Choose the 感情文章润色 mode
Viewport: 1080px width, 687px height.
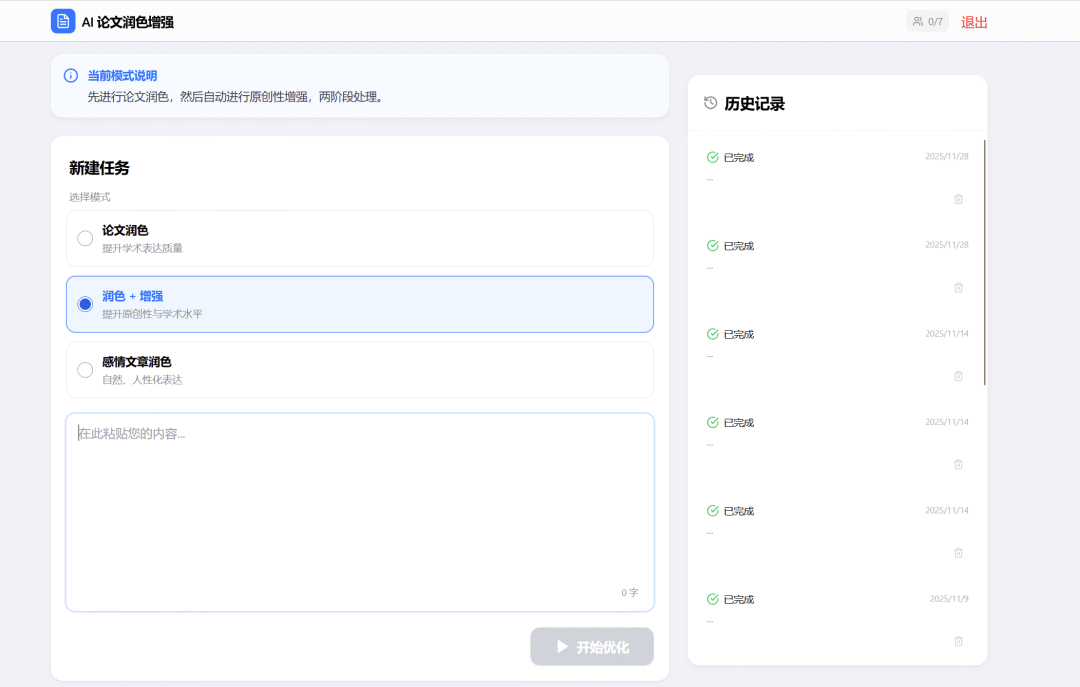coord(85,370)
